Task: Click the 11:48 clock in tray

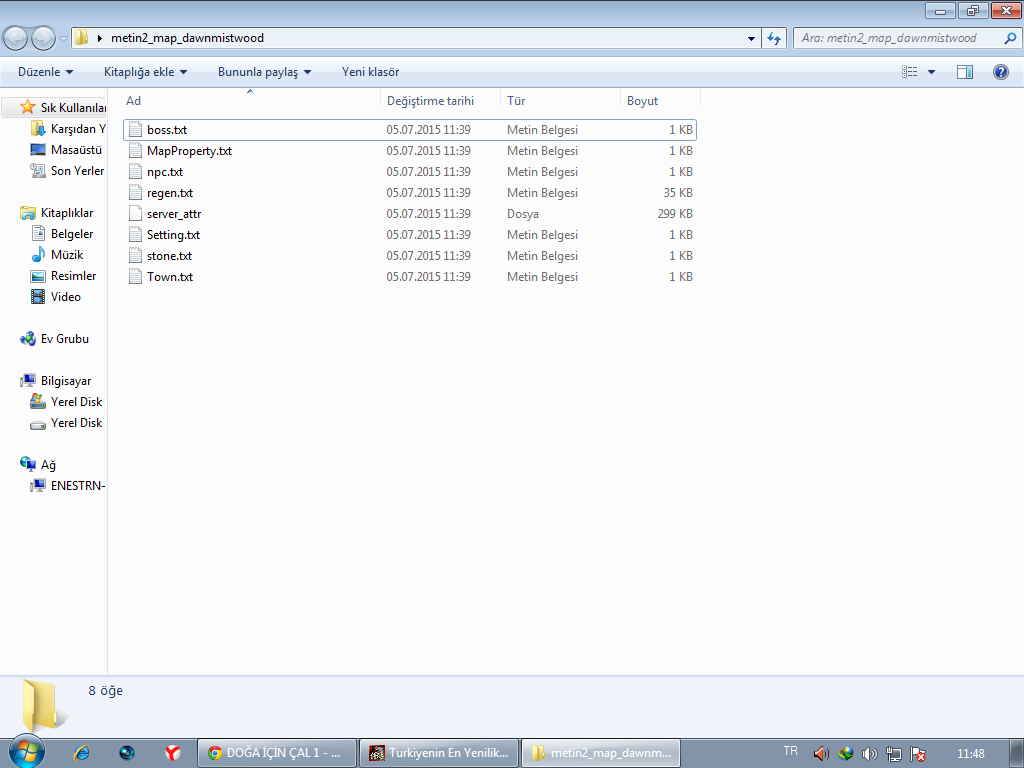Action: [x=970, y=754]
